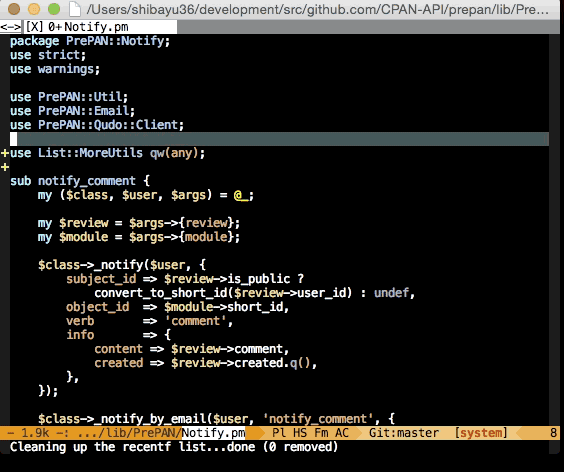Click the 'subject_id' hash key
Image resolution: width=564 pixels, height=472 pixels.
(101, 279)
